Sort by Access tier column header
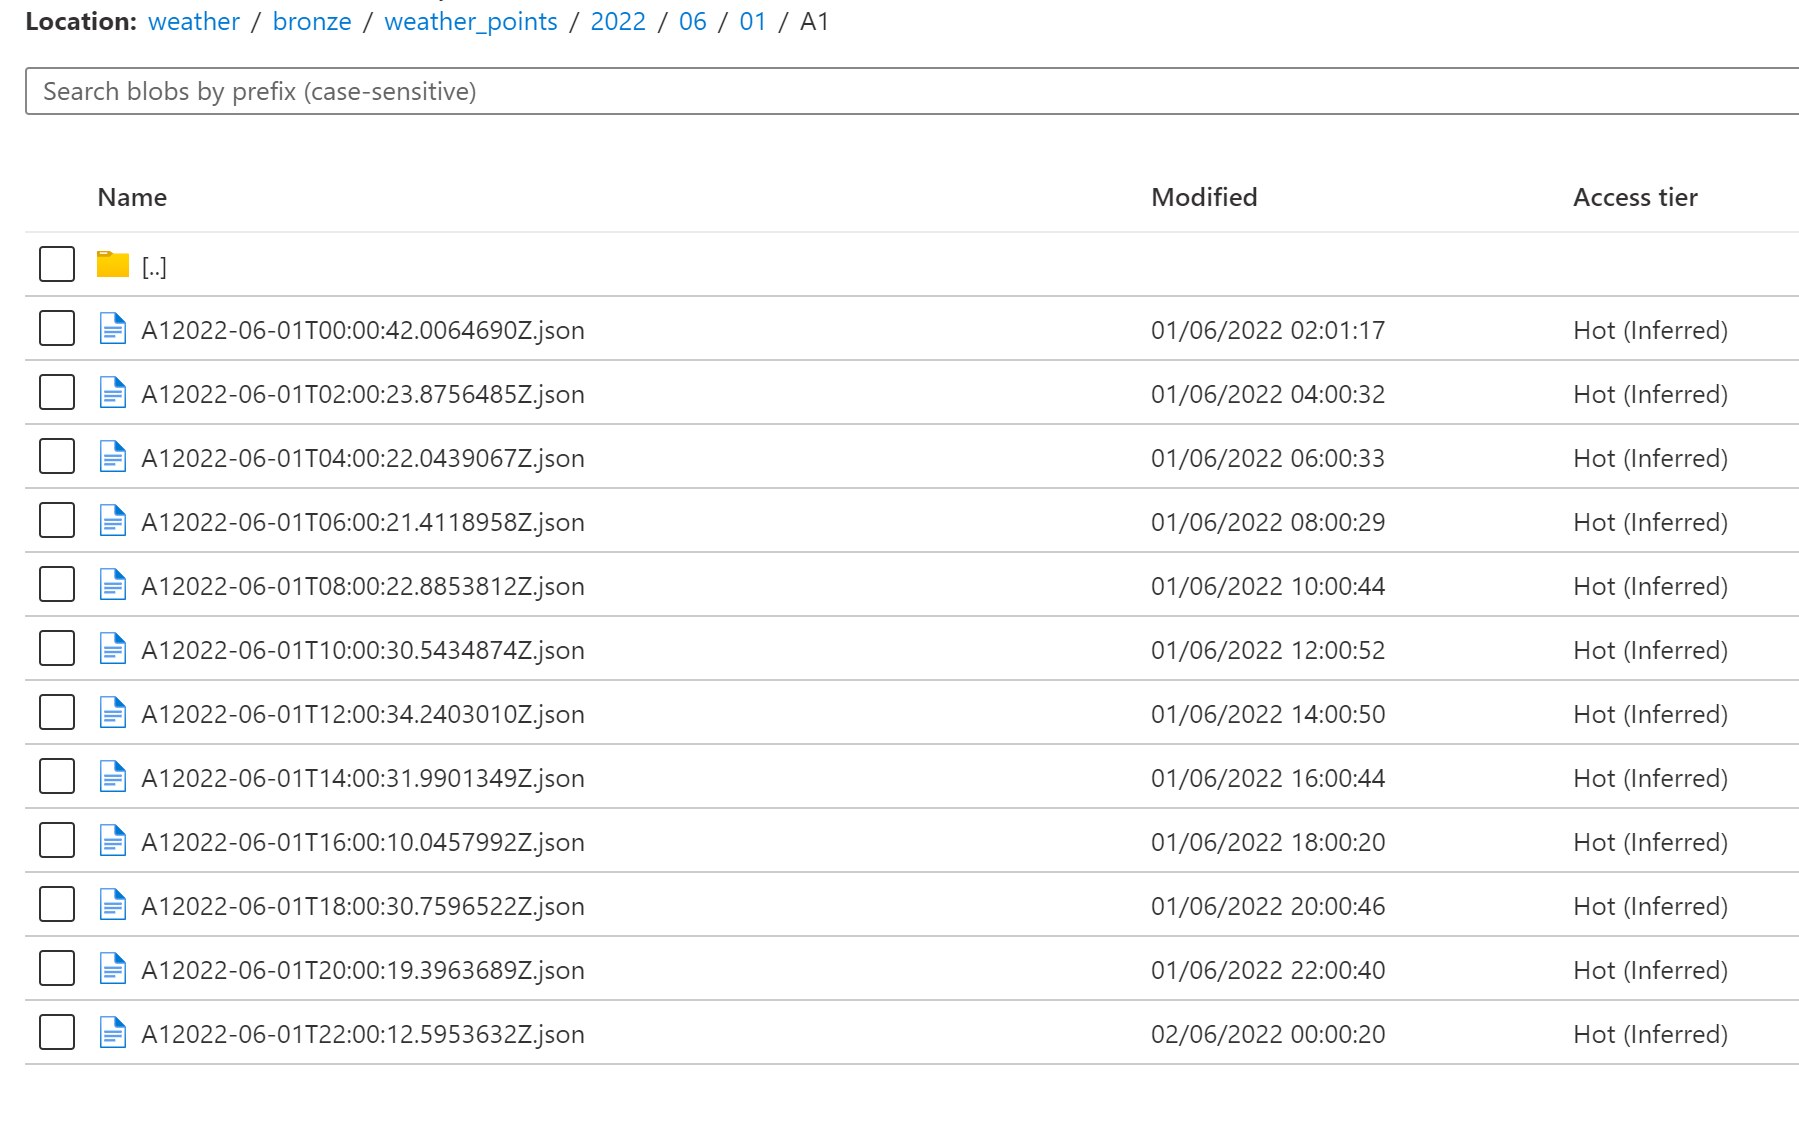 coord(1634,198)
